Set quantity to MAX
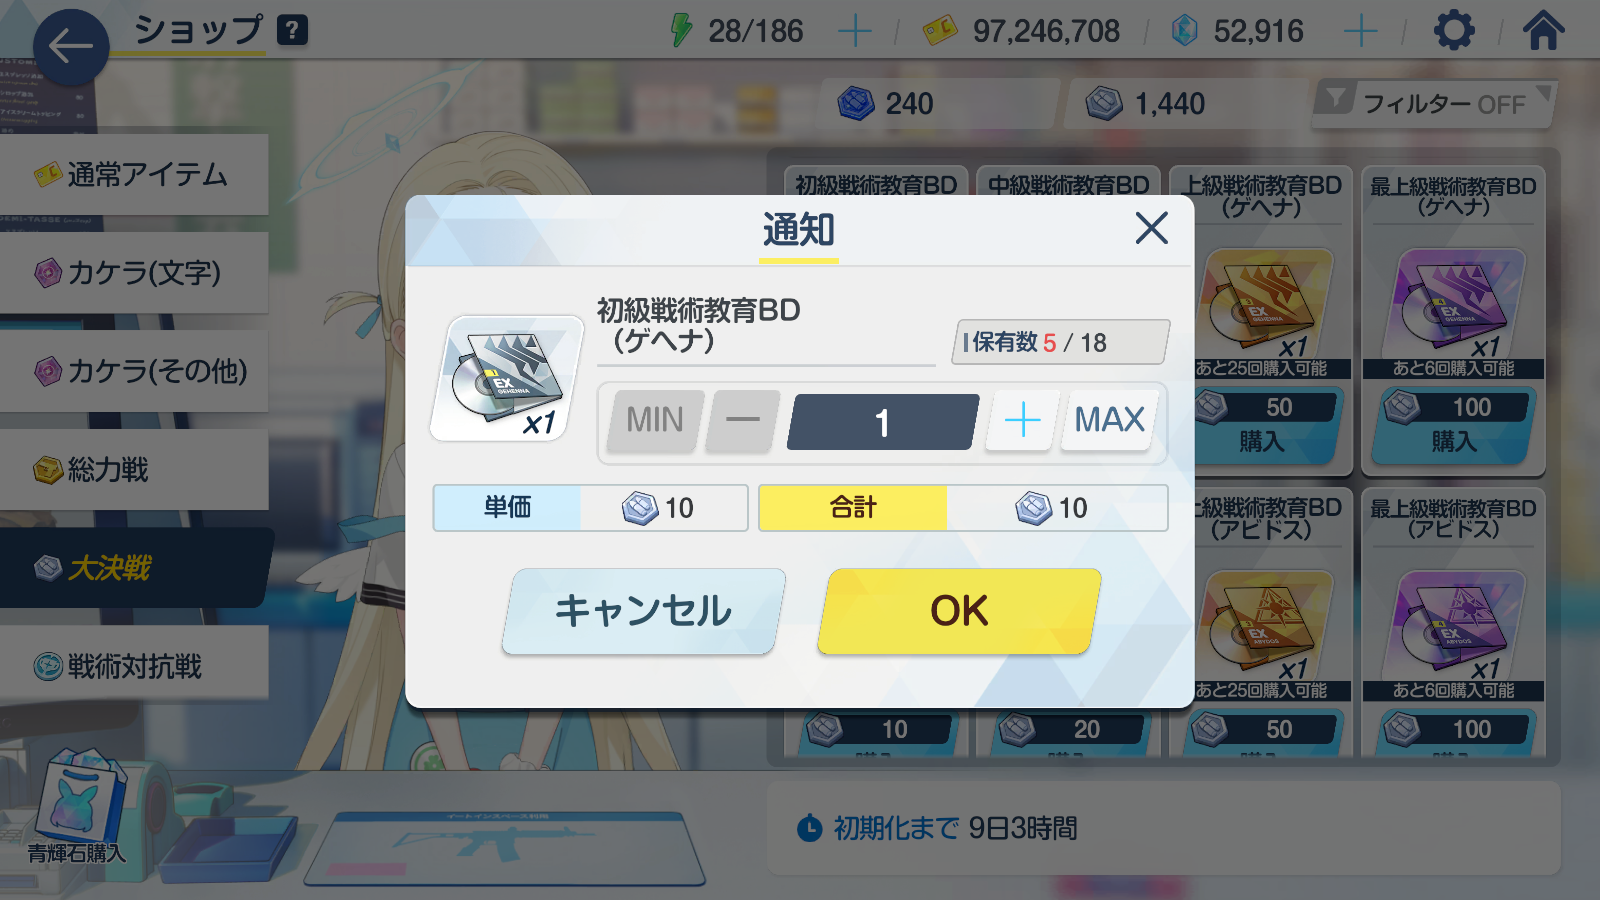Screen dimensions: 1600x900 click(1109, 420)
